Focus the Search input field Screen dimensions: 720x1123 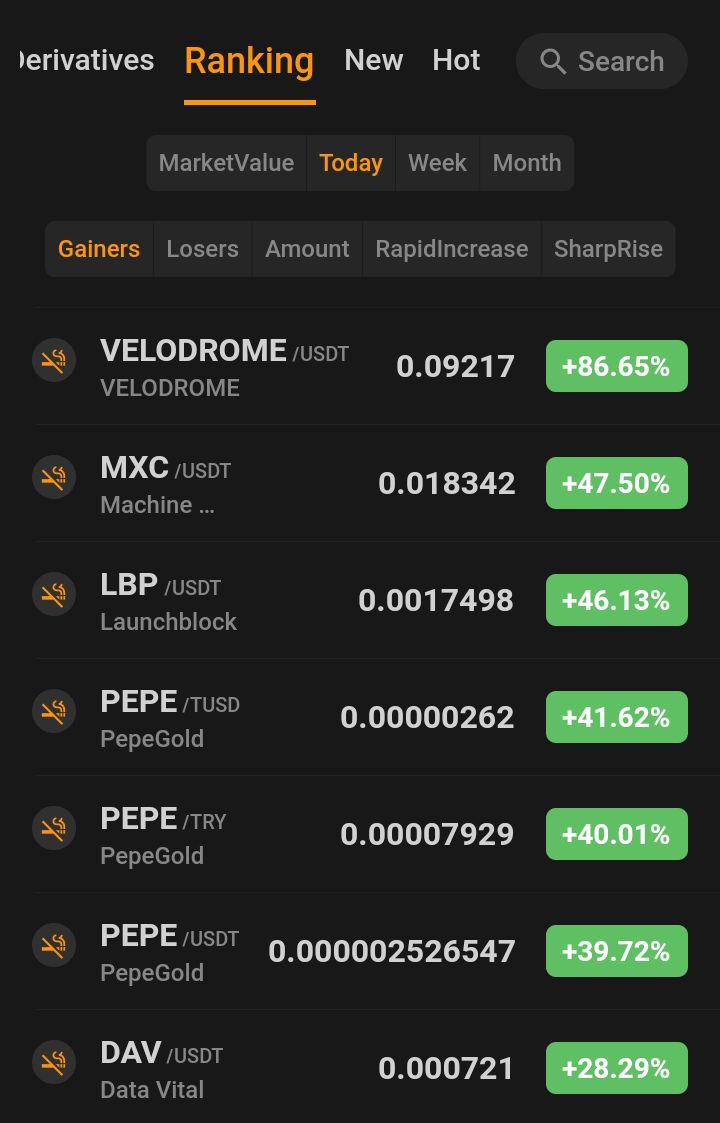click(602, 61)
